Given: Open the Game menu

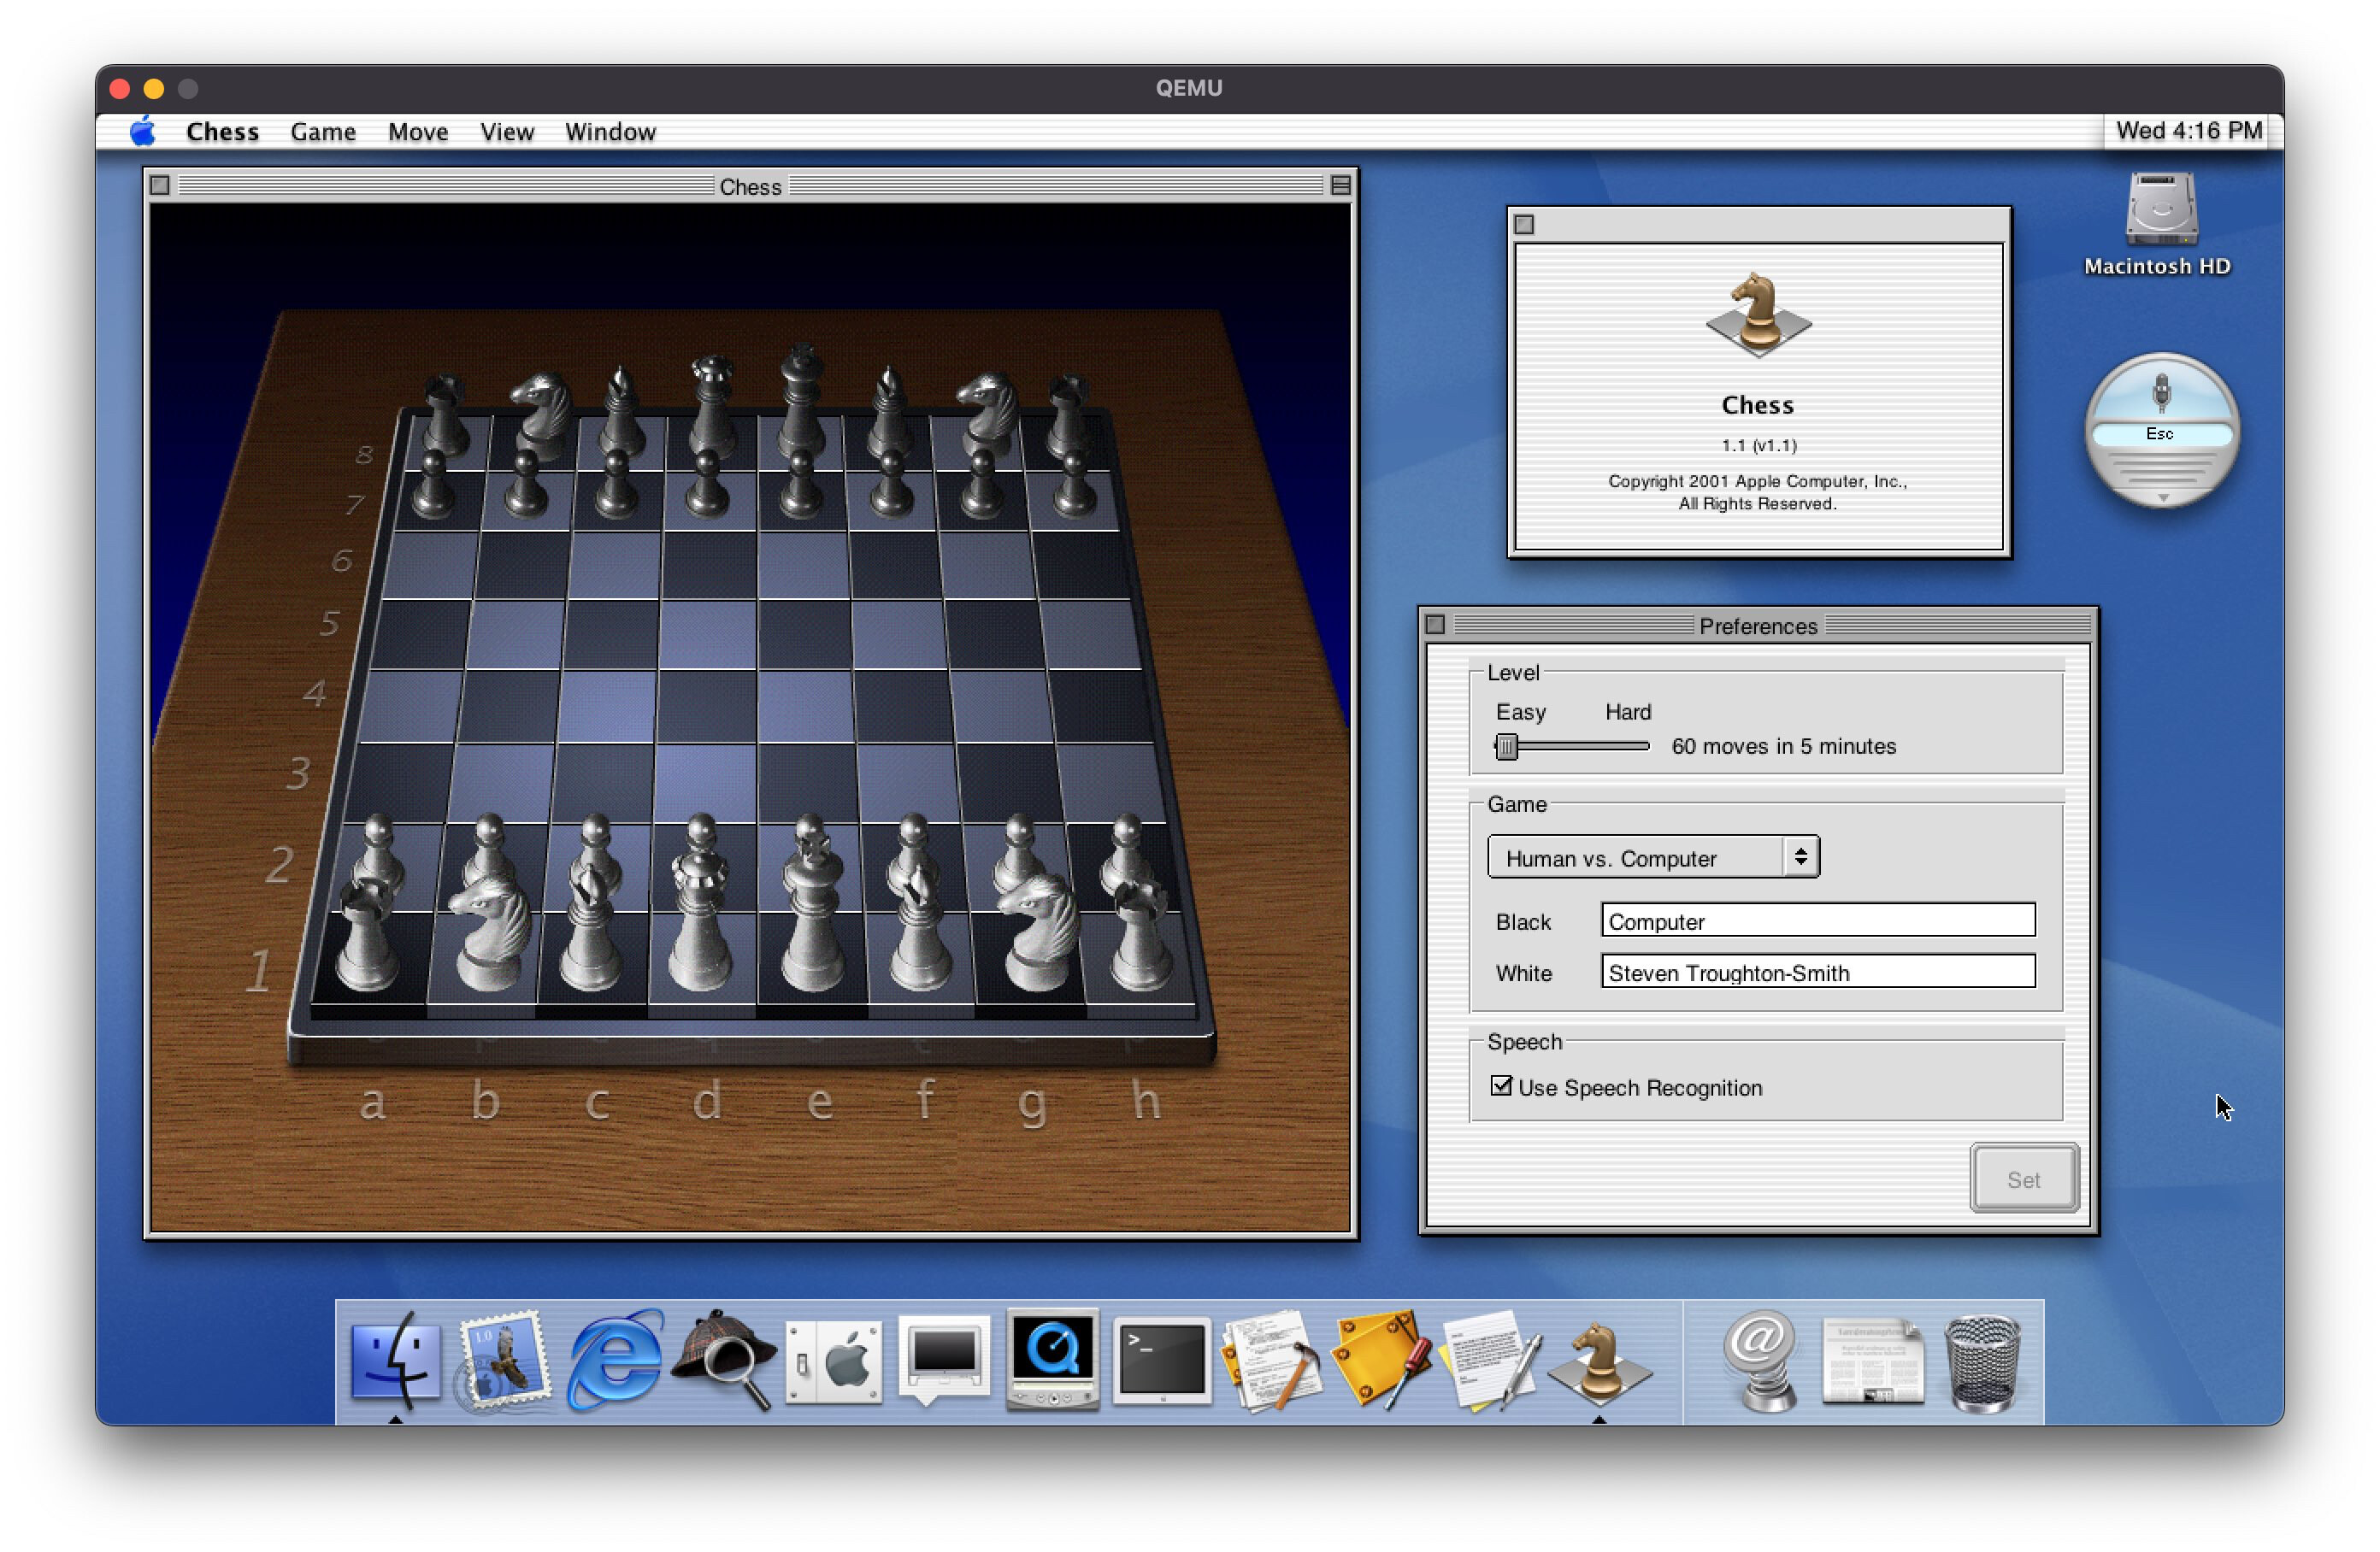Looking at the screenshot, I should point(323,131).
